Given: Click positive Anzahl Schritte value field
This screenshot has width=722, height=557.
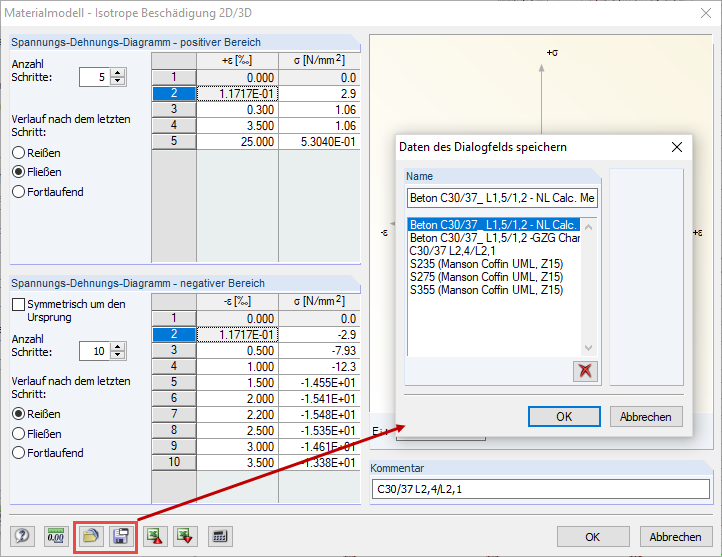Looking at the screenshot, I should coord(95,77).
